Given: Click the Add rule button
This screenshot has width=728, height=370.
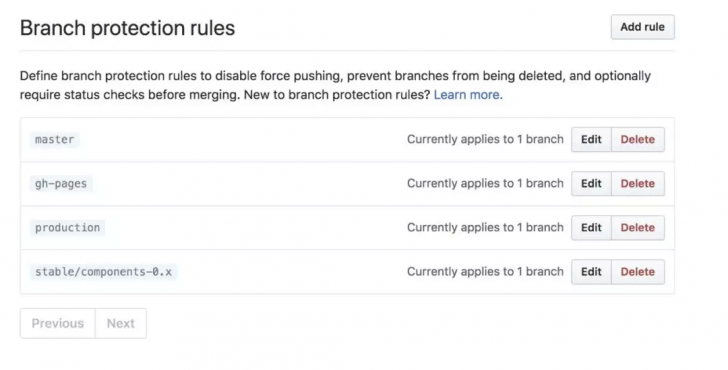Looking at the screenshot, I should click(x=643, y=27).
